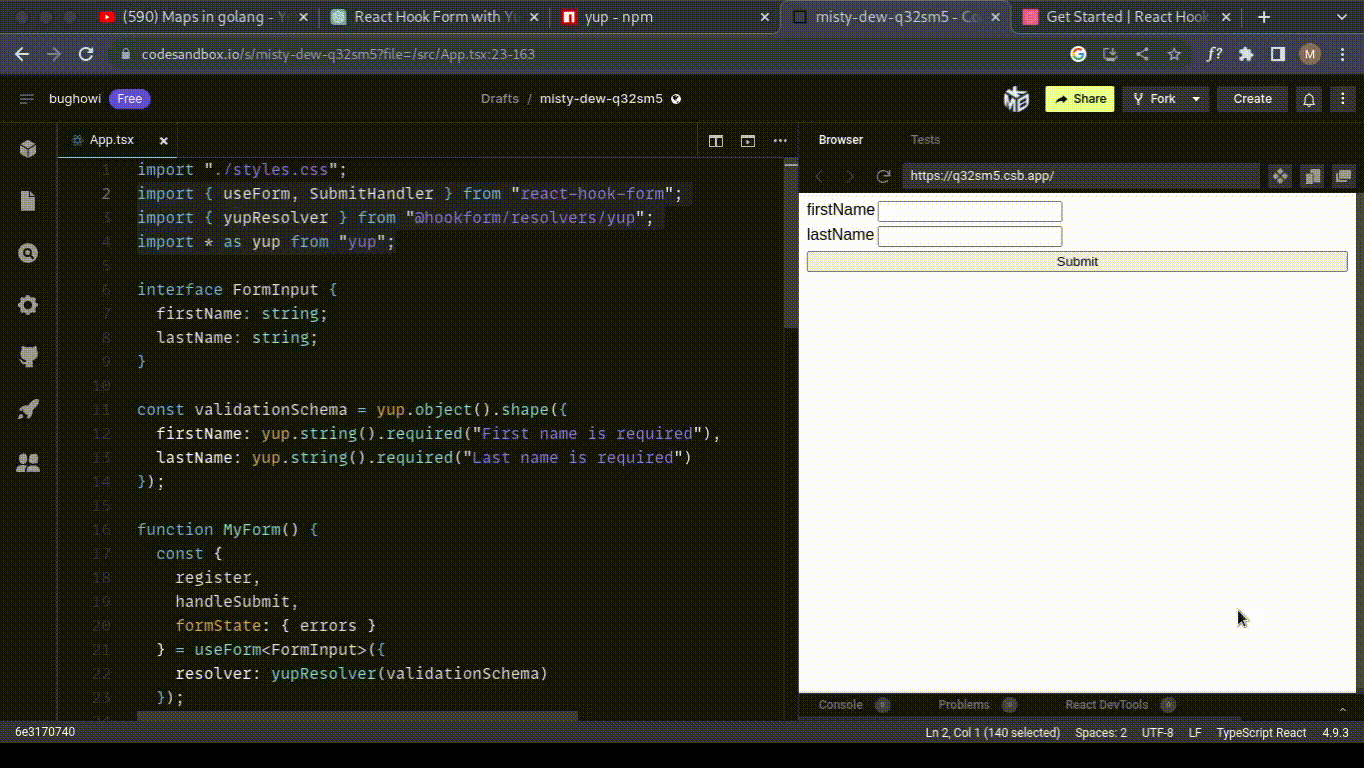Click the Chrome side panel icon
Screen dimensions: 1364x768
tap(1277, 55)
